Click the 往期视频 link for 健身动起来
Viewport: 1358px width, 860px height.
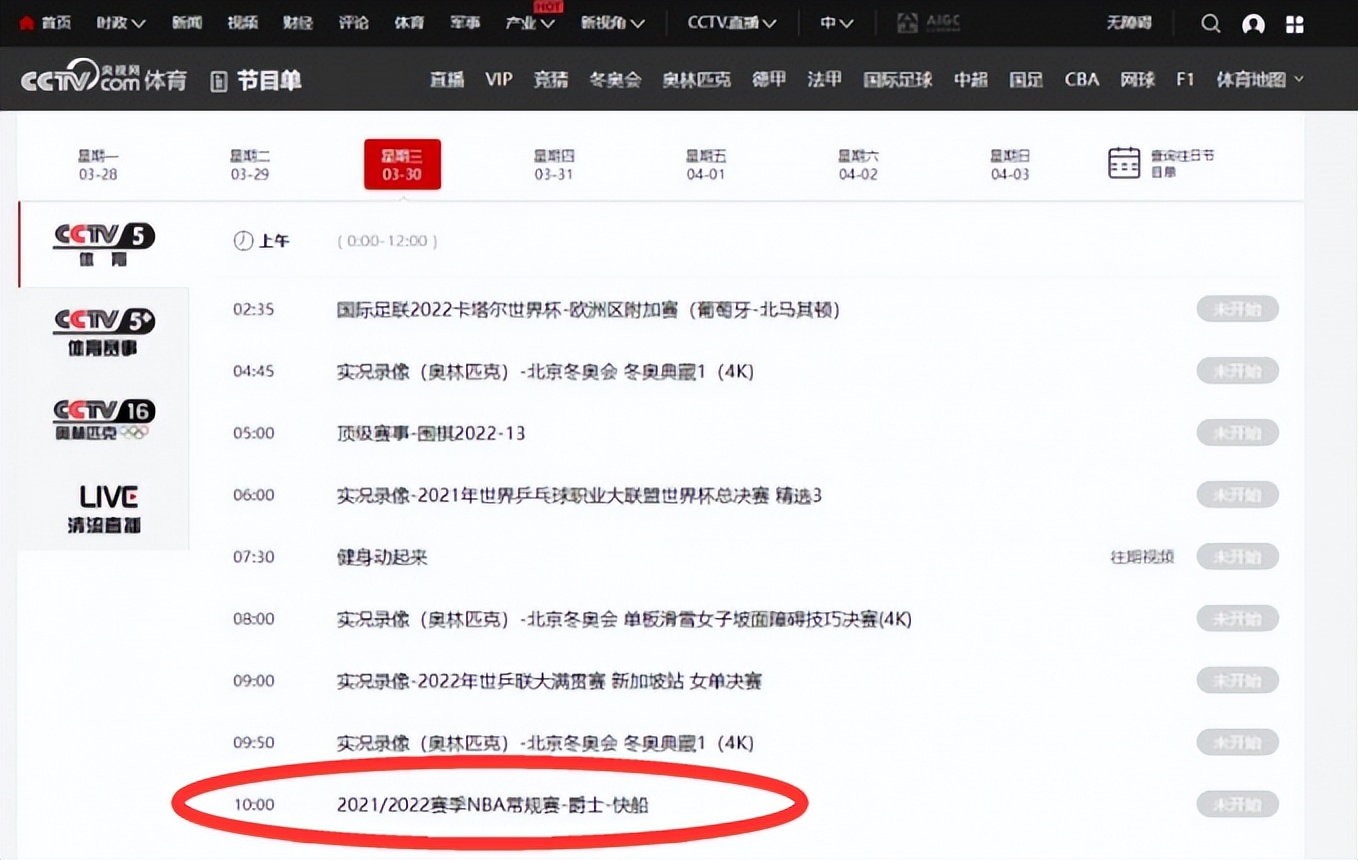(1141, 557)
